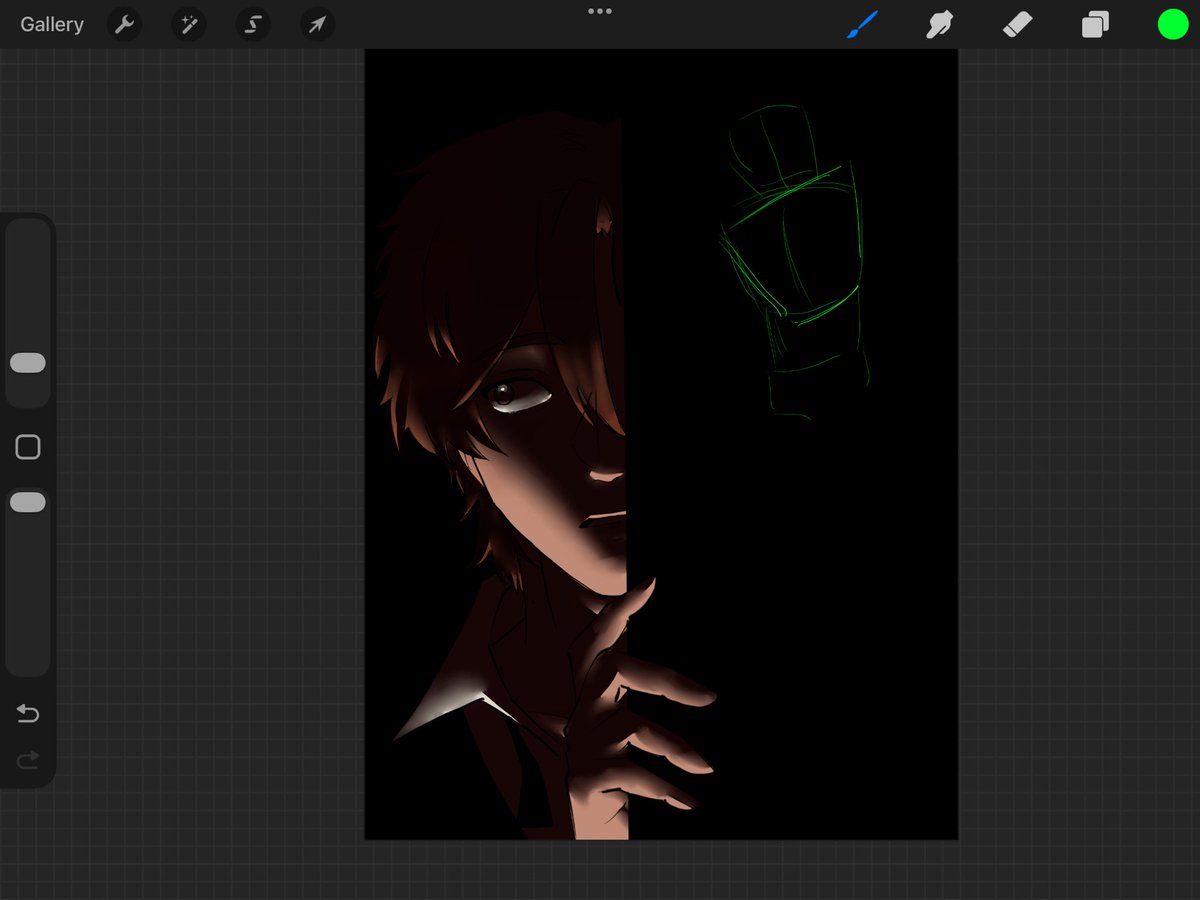Image resolution: width=1200 pixels, height=900 pixels.
Task: Select the Eraser tool
Action: point(1017,24)
